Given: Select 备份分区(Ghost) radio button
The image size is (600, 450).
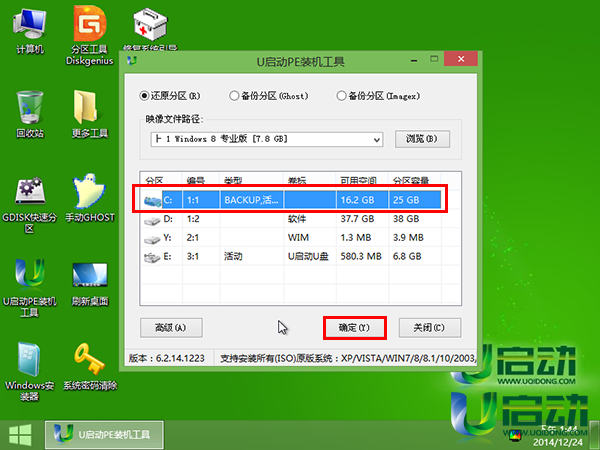Looking at the screenshot, I should coord(234,96).
